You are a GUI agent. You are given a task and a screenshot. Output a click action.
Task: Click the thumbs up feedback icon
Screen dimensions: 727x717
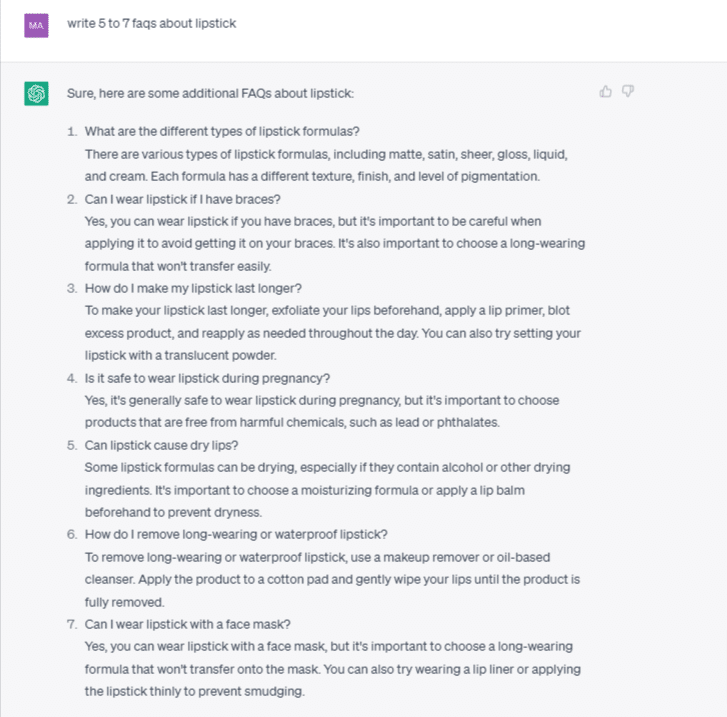(605, 92)
